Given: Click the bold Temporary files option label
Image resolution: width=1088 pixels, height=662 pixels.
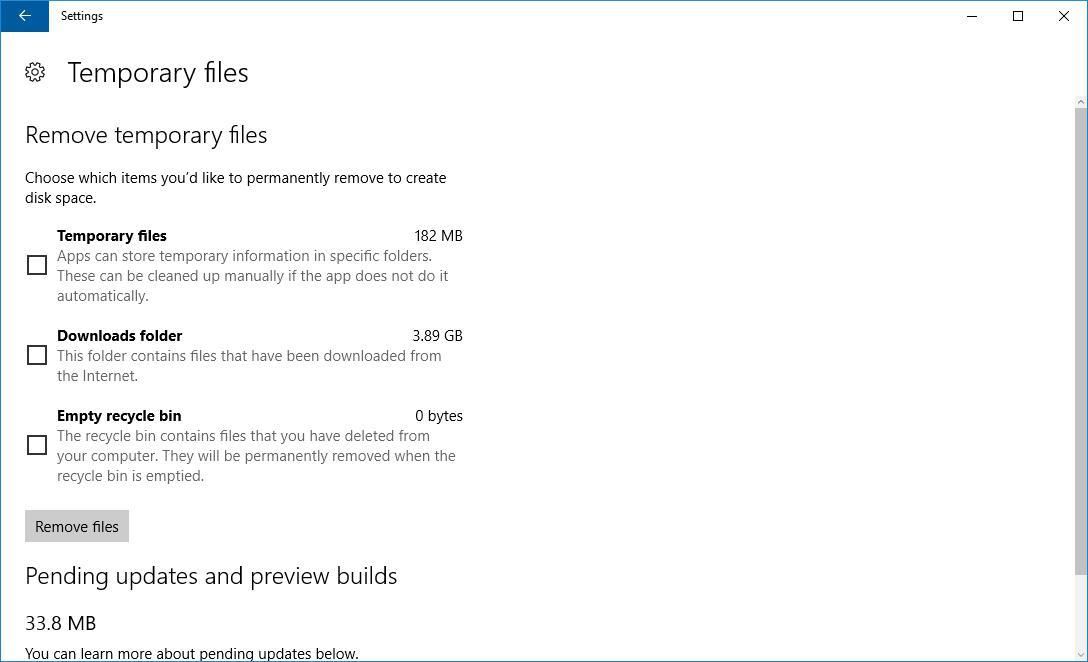Looking at the screenshot, I should click(x=112, y=236).
